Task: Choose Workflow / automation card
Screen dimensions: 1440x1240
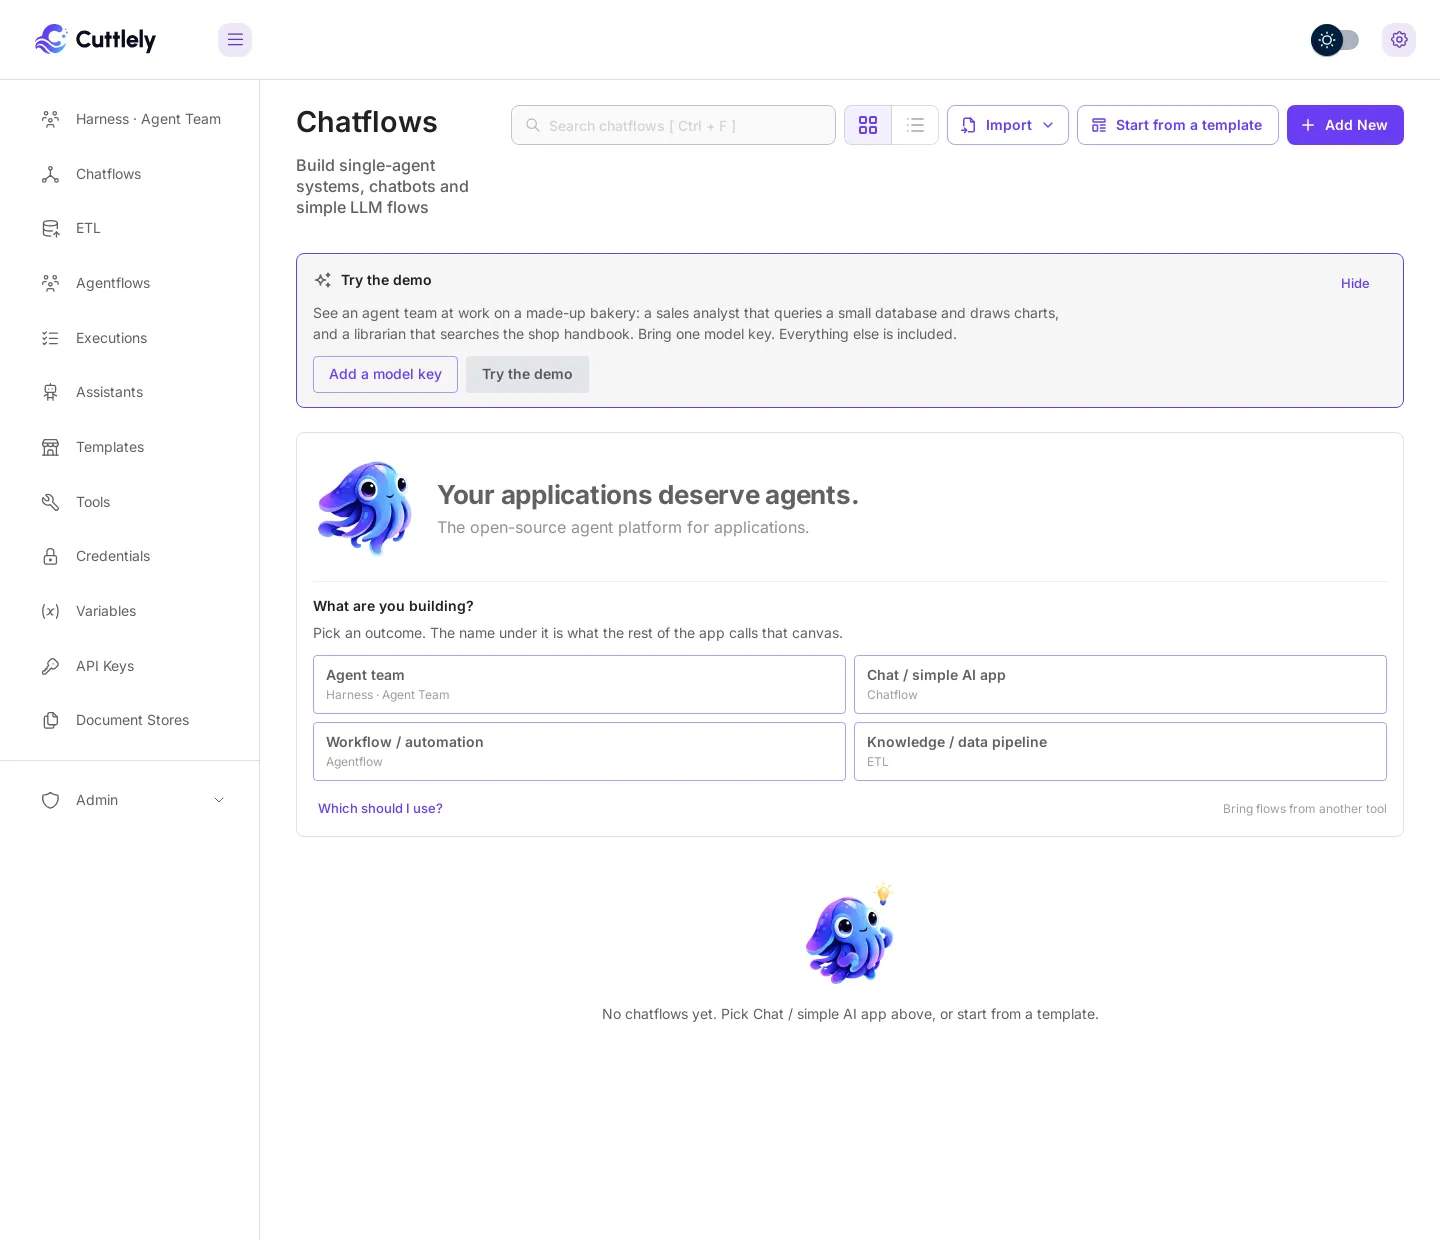Action: [579, 751]
